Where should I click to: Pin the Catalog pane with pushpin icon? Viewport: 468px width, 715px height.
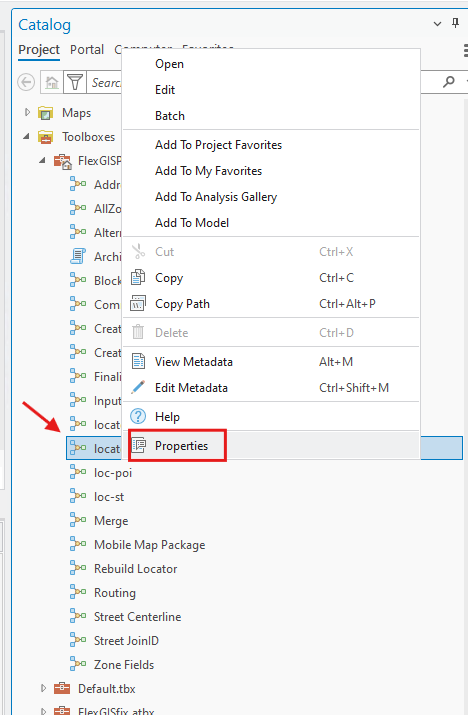point(455,23)
